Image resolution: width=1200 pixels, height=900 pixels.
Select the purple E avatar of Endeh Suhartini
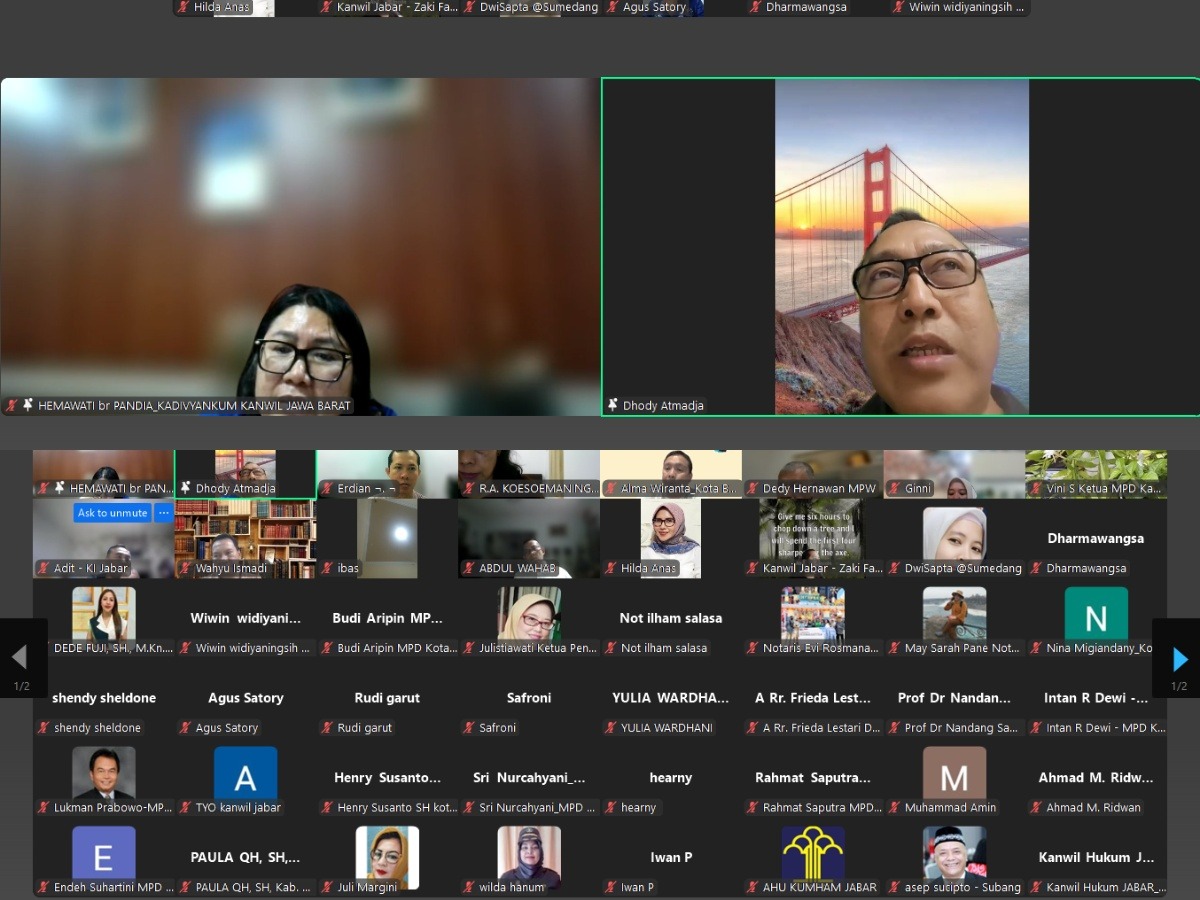point(103,854)
